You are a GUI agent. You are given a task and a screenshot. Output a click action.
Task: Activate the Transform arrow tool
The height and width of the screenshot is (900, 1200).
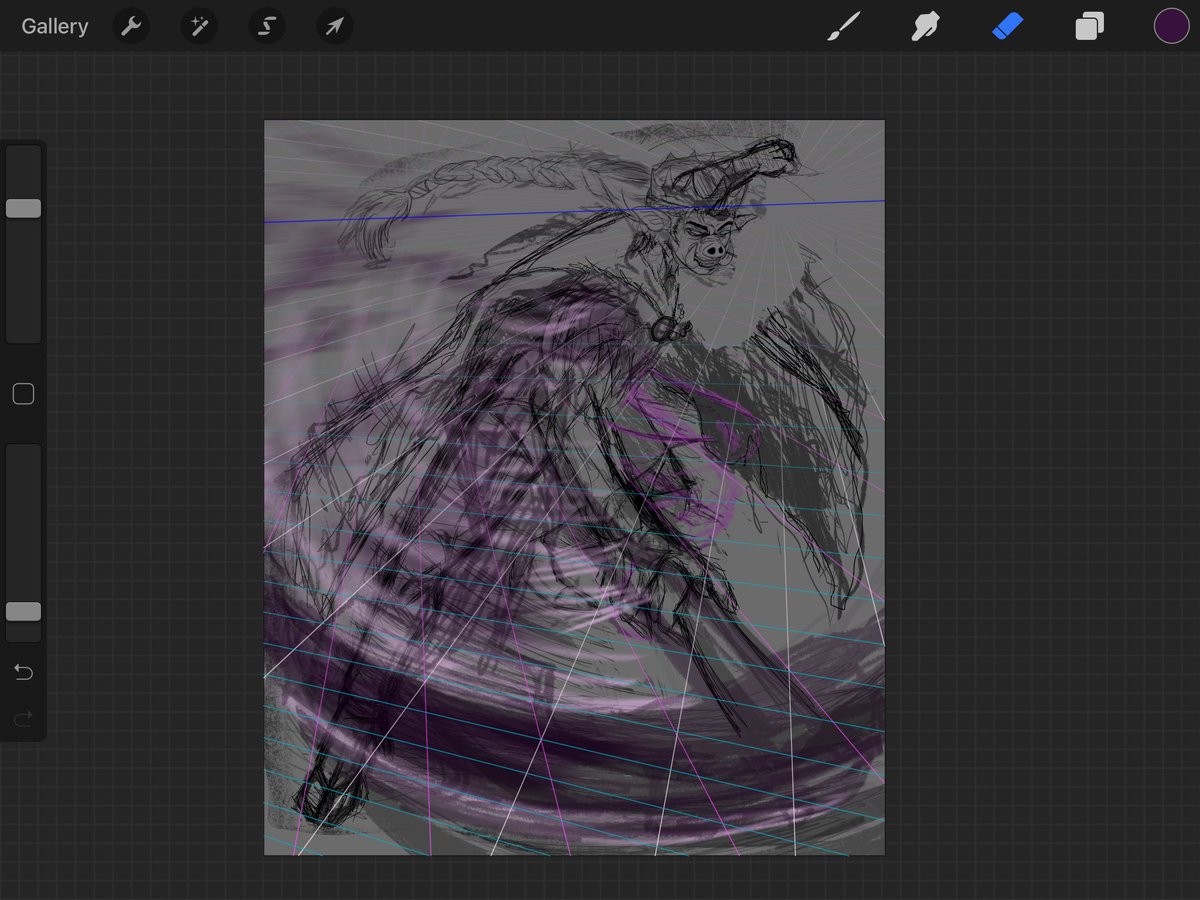tap(335, 26)
